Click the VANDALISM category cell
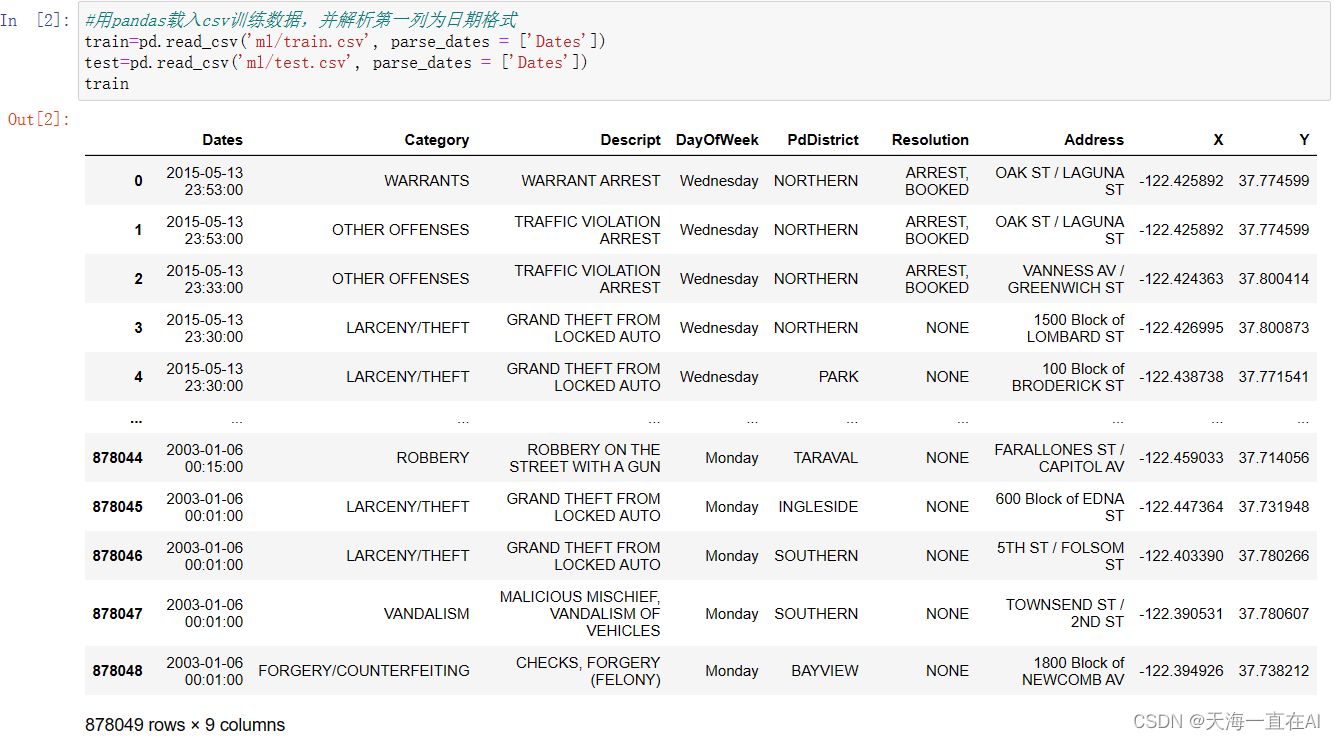Viewport: 1335px width, 740px height. [427, 614]
